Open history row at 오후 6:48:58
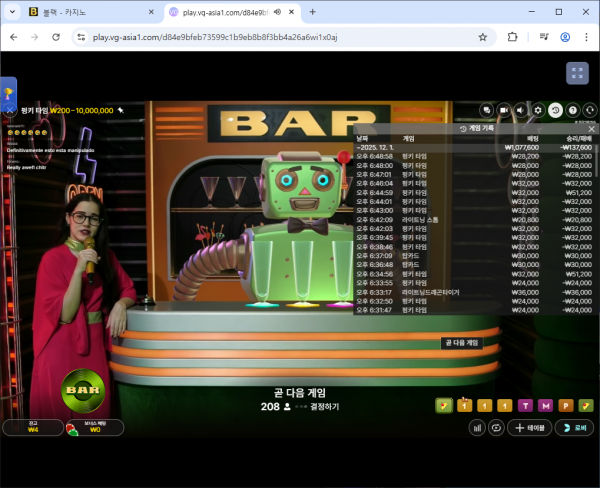600x488 pixels. (x=470, y=156)
